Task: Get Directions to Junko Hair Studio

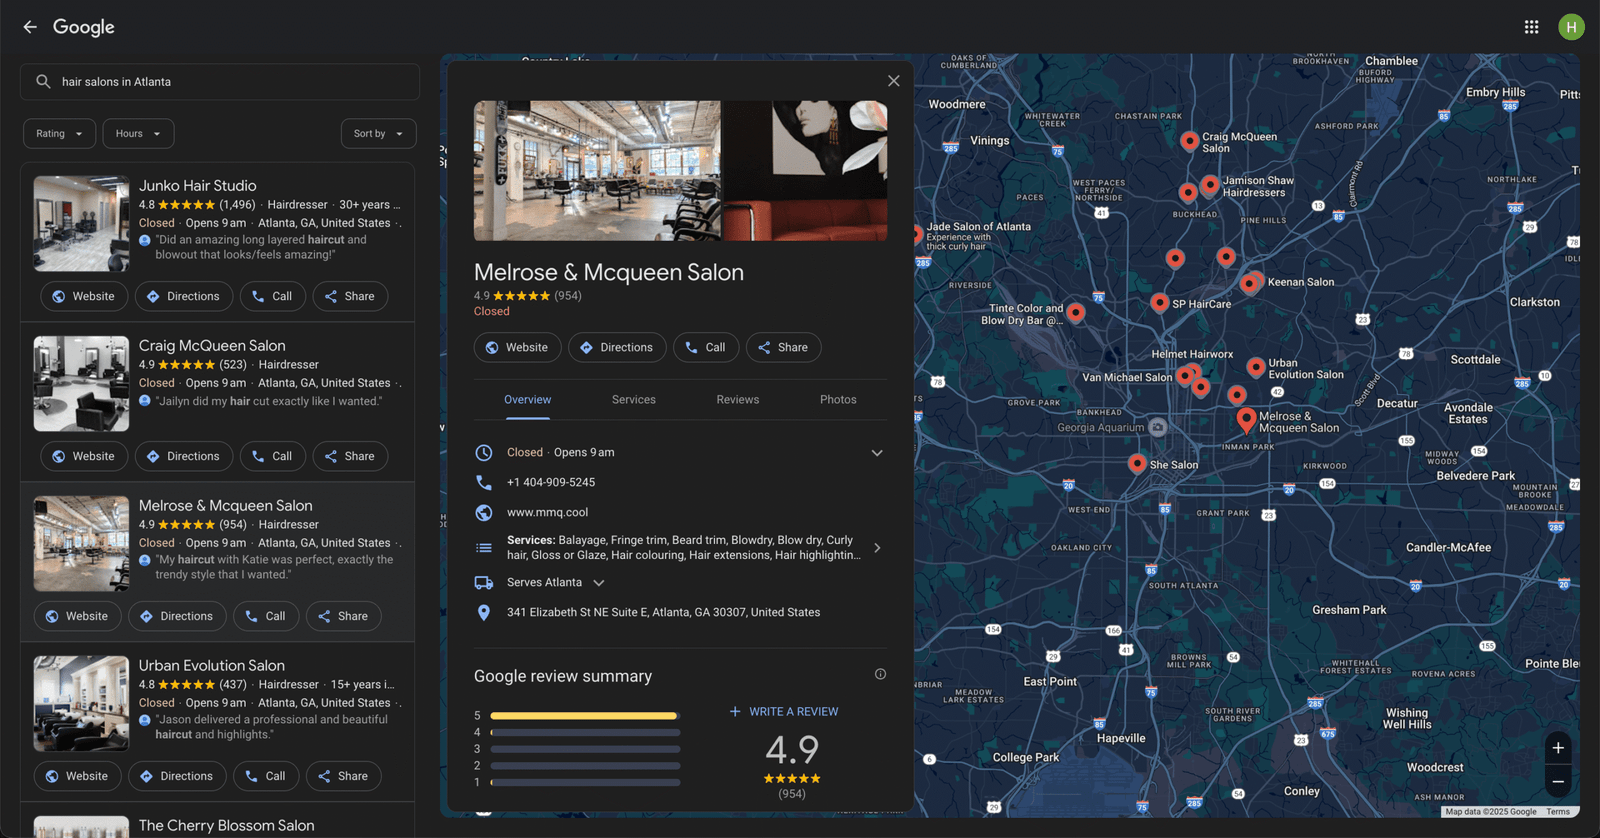Action: (x=184, y=296)
